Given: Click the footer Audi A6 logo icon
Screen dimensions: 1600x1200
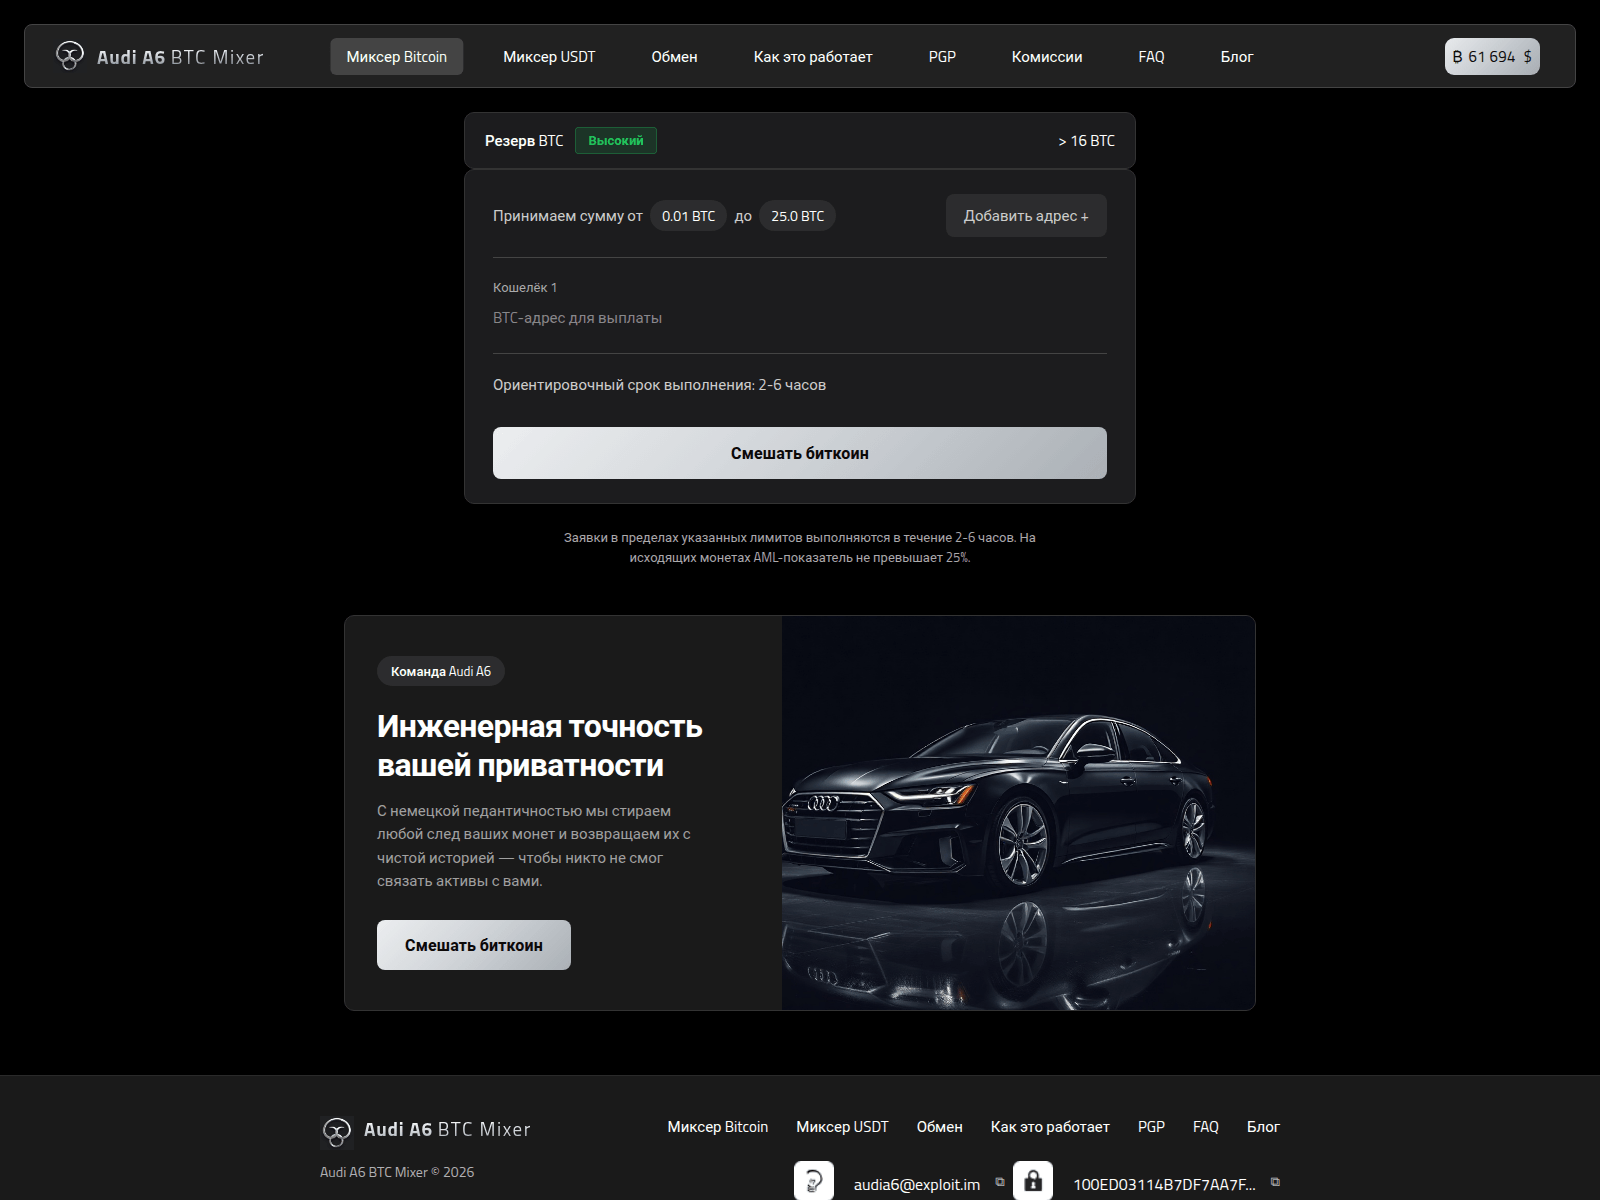Looking at the screenshot, I should coord(337,1132).
